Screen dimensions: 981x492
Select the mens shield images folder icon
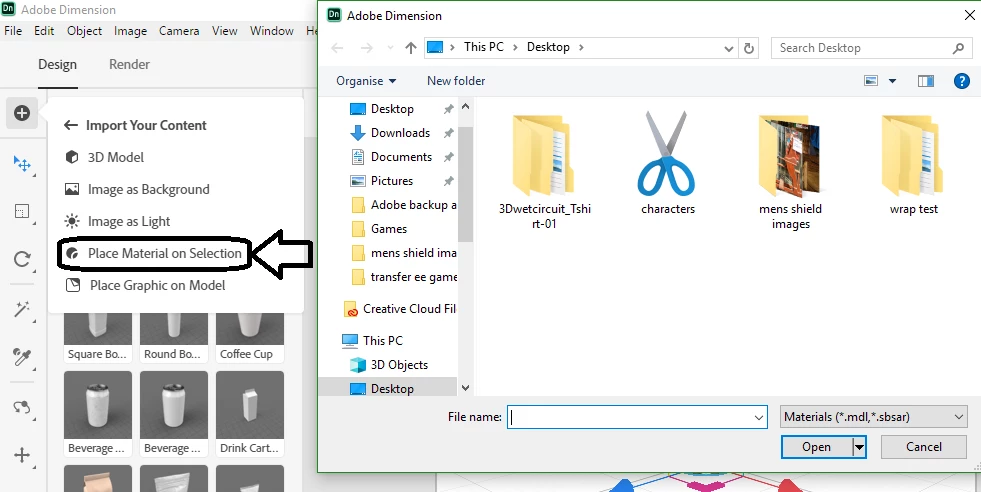pos(790,155)
